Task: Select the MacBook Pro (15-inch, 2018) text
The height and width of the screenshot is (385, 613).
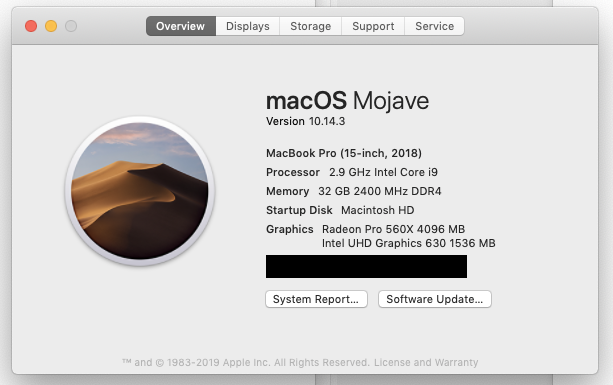Action: [x=344, y=153]
